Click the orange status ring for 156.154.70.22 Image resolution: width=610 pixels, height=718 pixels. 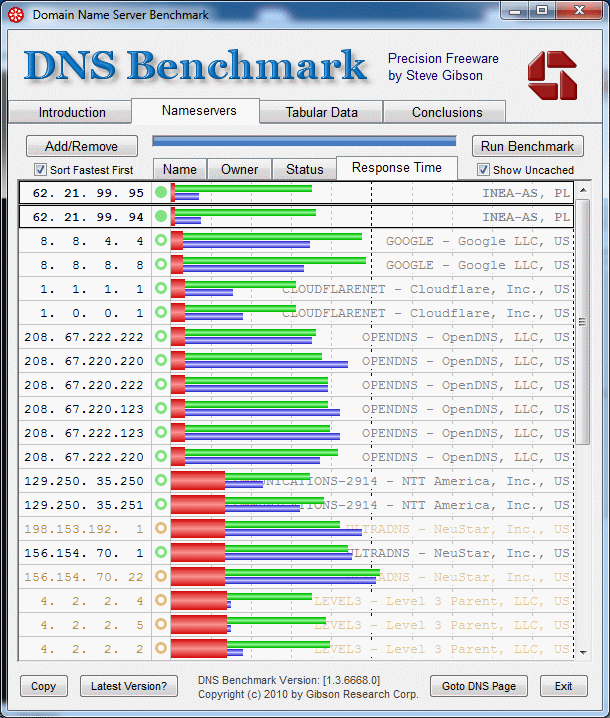(x=161, y=577)
